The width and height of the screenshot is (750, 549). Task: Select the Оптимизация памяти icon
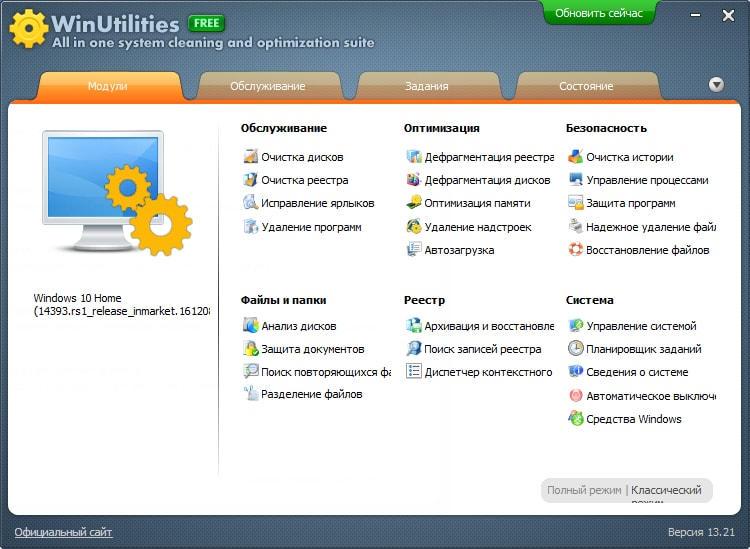point(414,203)
